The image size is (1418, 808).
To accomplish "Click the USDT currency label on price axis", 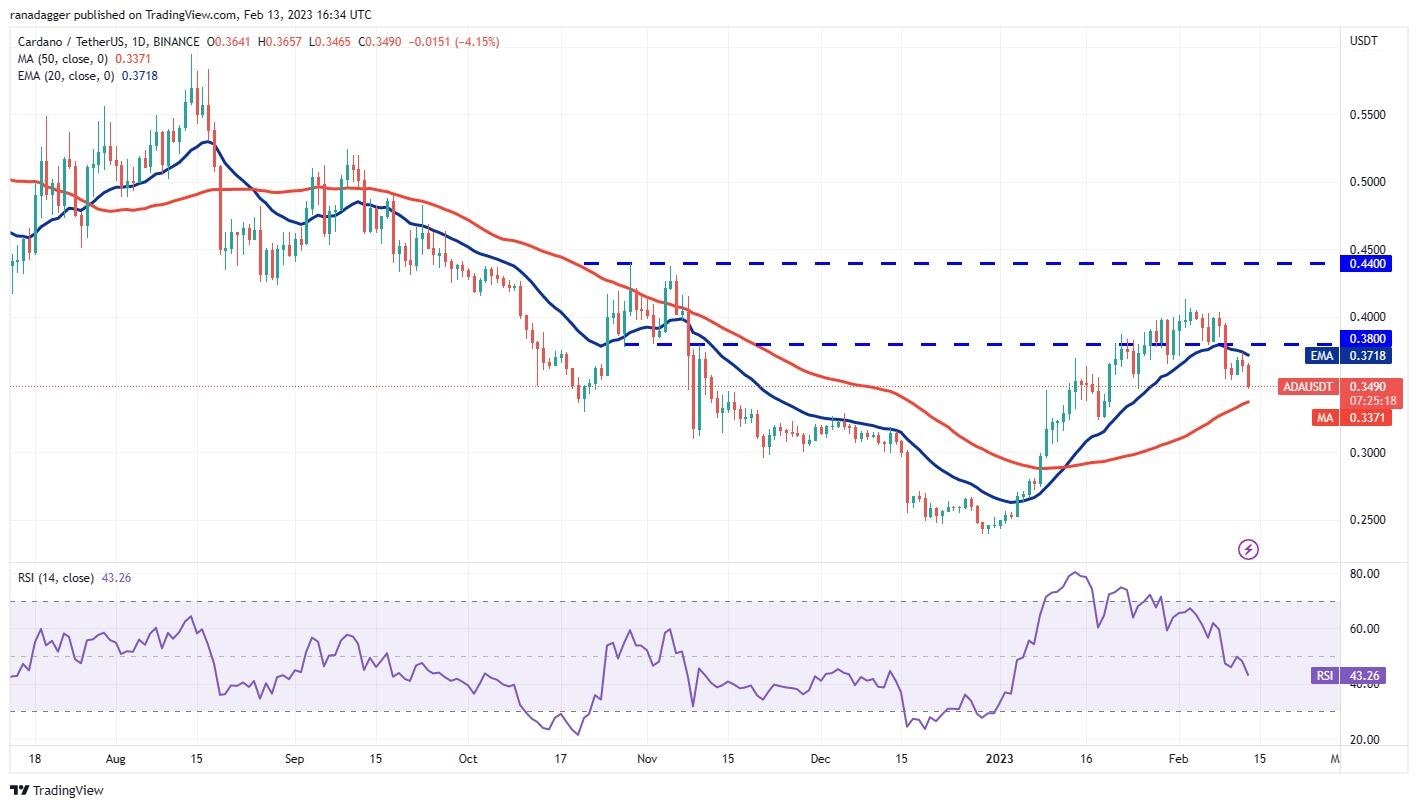I will pyautogui.click(x=1364, y=42).
